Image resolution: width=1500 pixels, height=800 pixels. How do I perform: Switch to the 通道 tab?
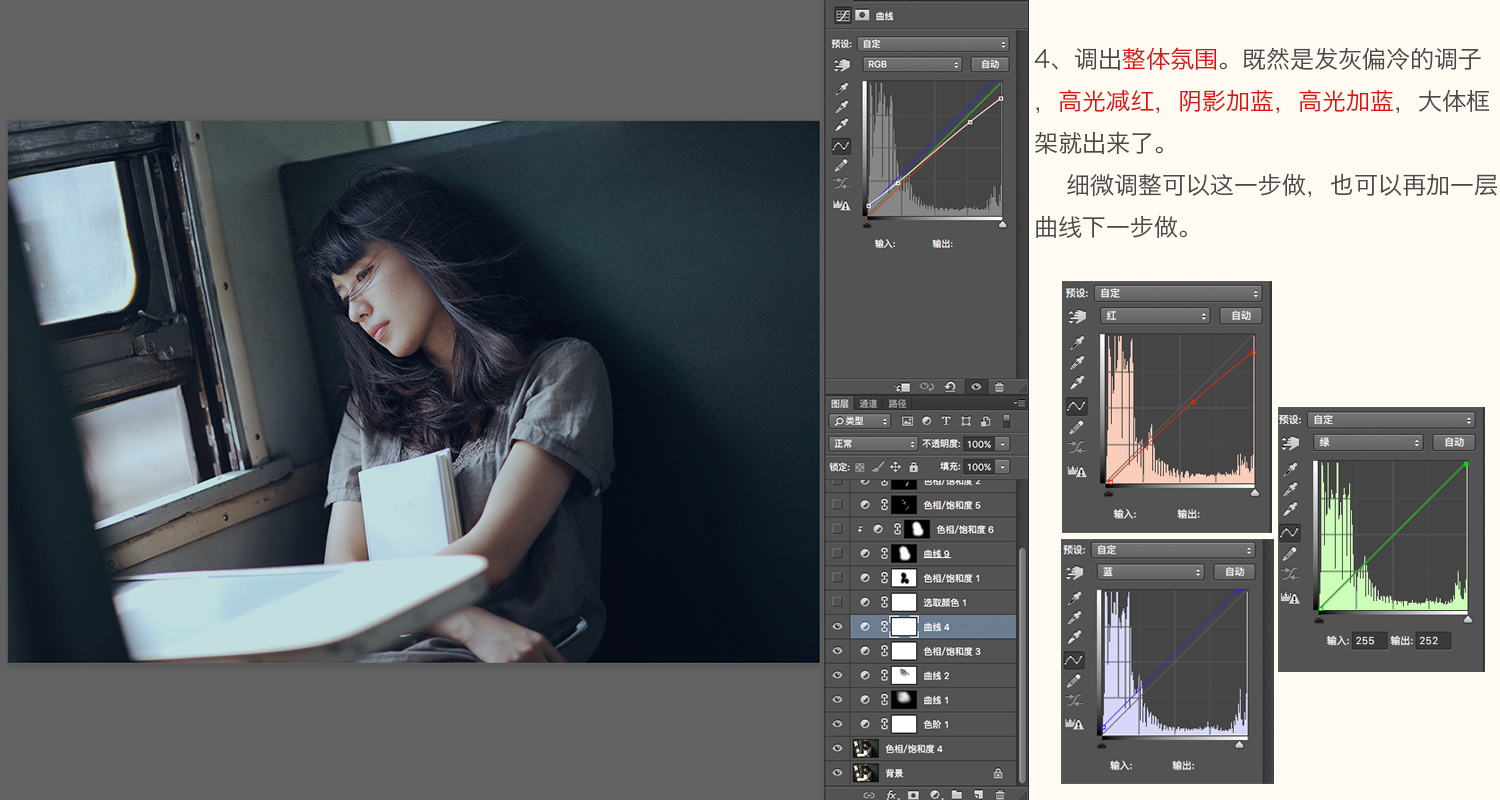tap(868, 404)
